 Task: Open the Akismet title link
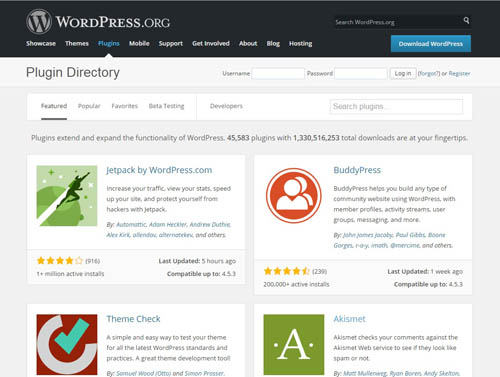pos(350,319)
